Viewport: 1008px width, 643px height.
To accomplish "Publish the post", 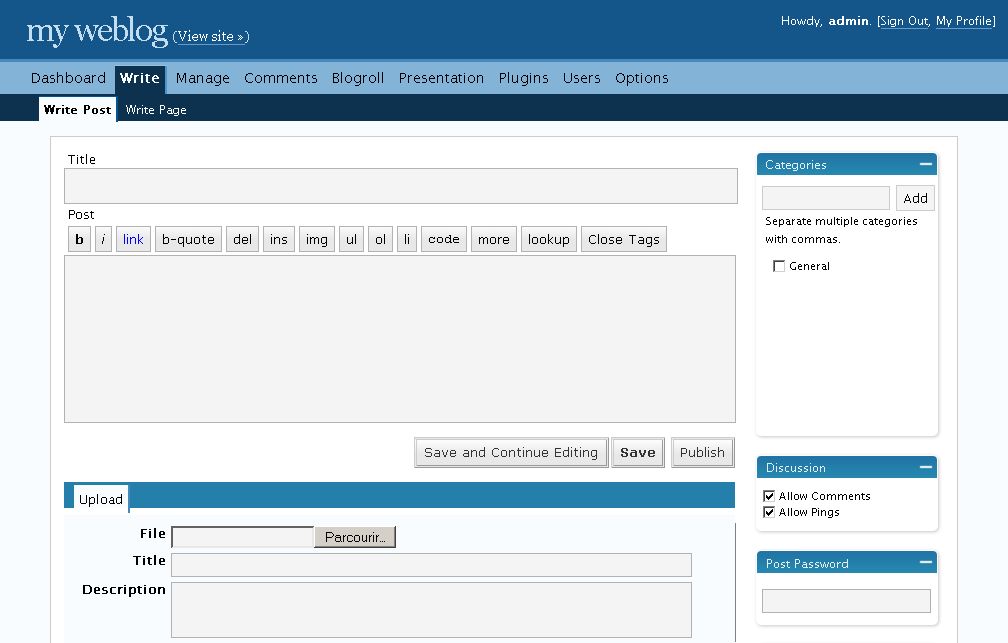I will [702, 453].
